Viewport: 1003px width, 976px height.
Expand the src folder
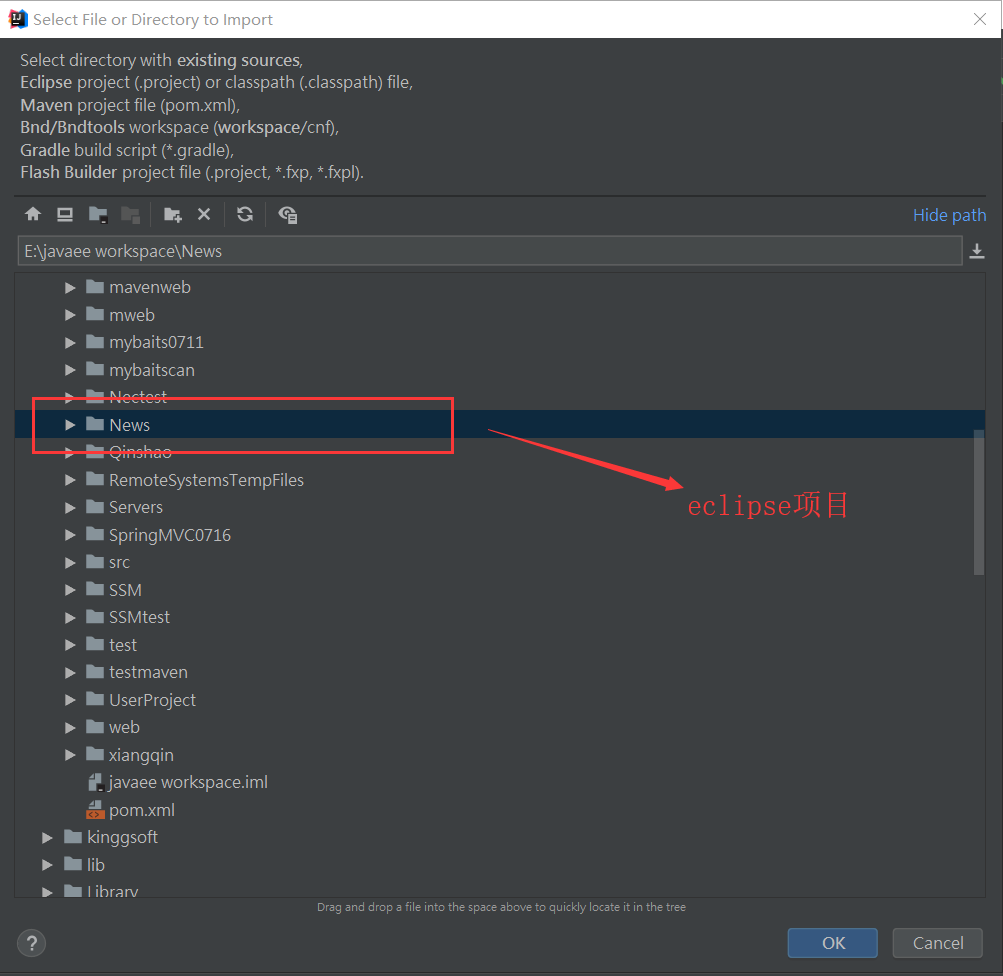[x=70, y=563]
